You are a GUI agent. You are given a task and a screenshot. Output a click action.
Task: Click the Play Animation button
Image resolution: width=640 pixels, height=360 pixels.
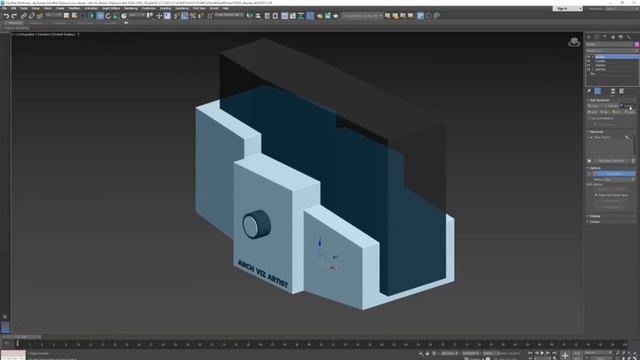(542, 353)
